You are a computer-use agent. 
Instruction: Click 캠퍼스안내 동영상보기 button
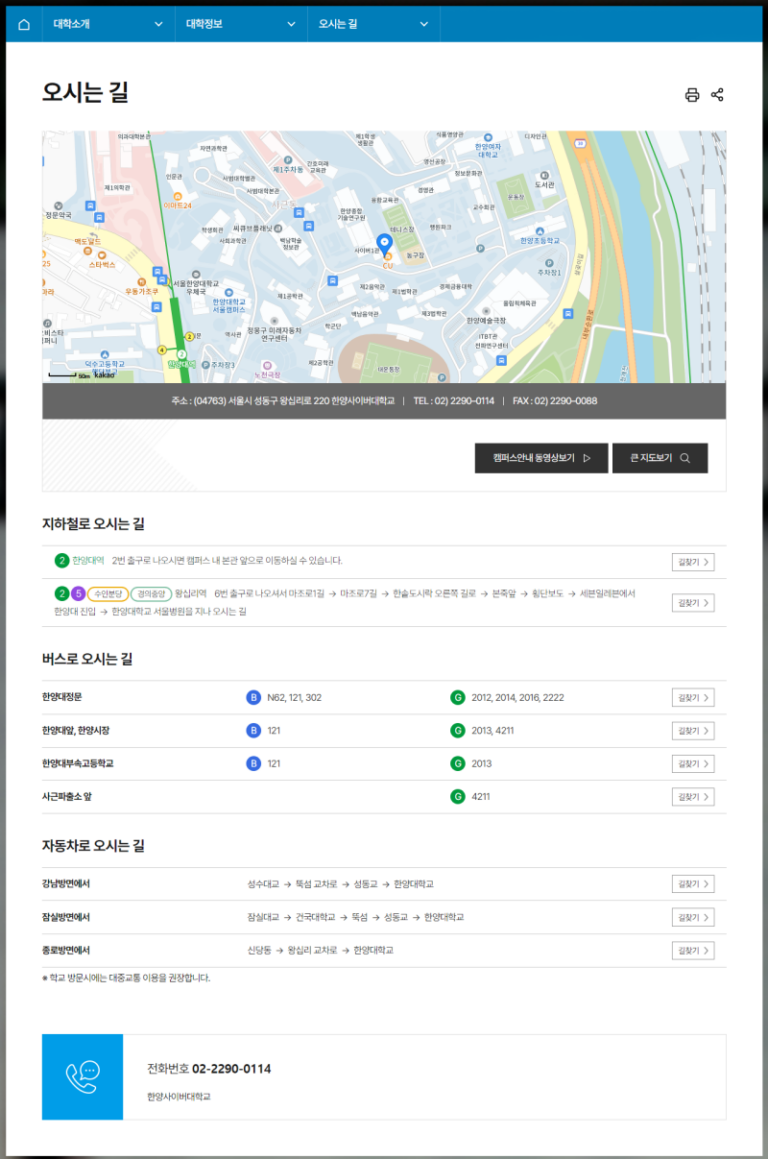click(x=541, y=458)
